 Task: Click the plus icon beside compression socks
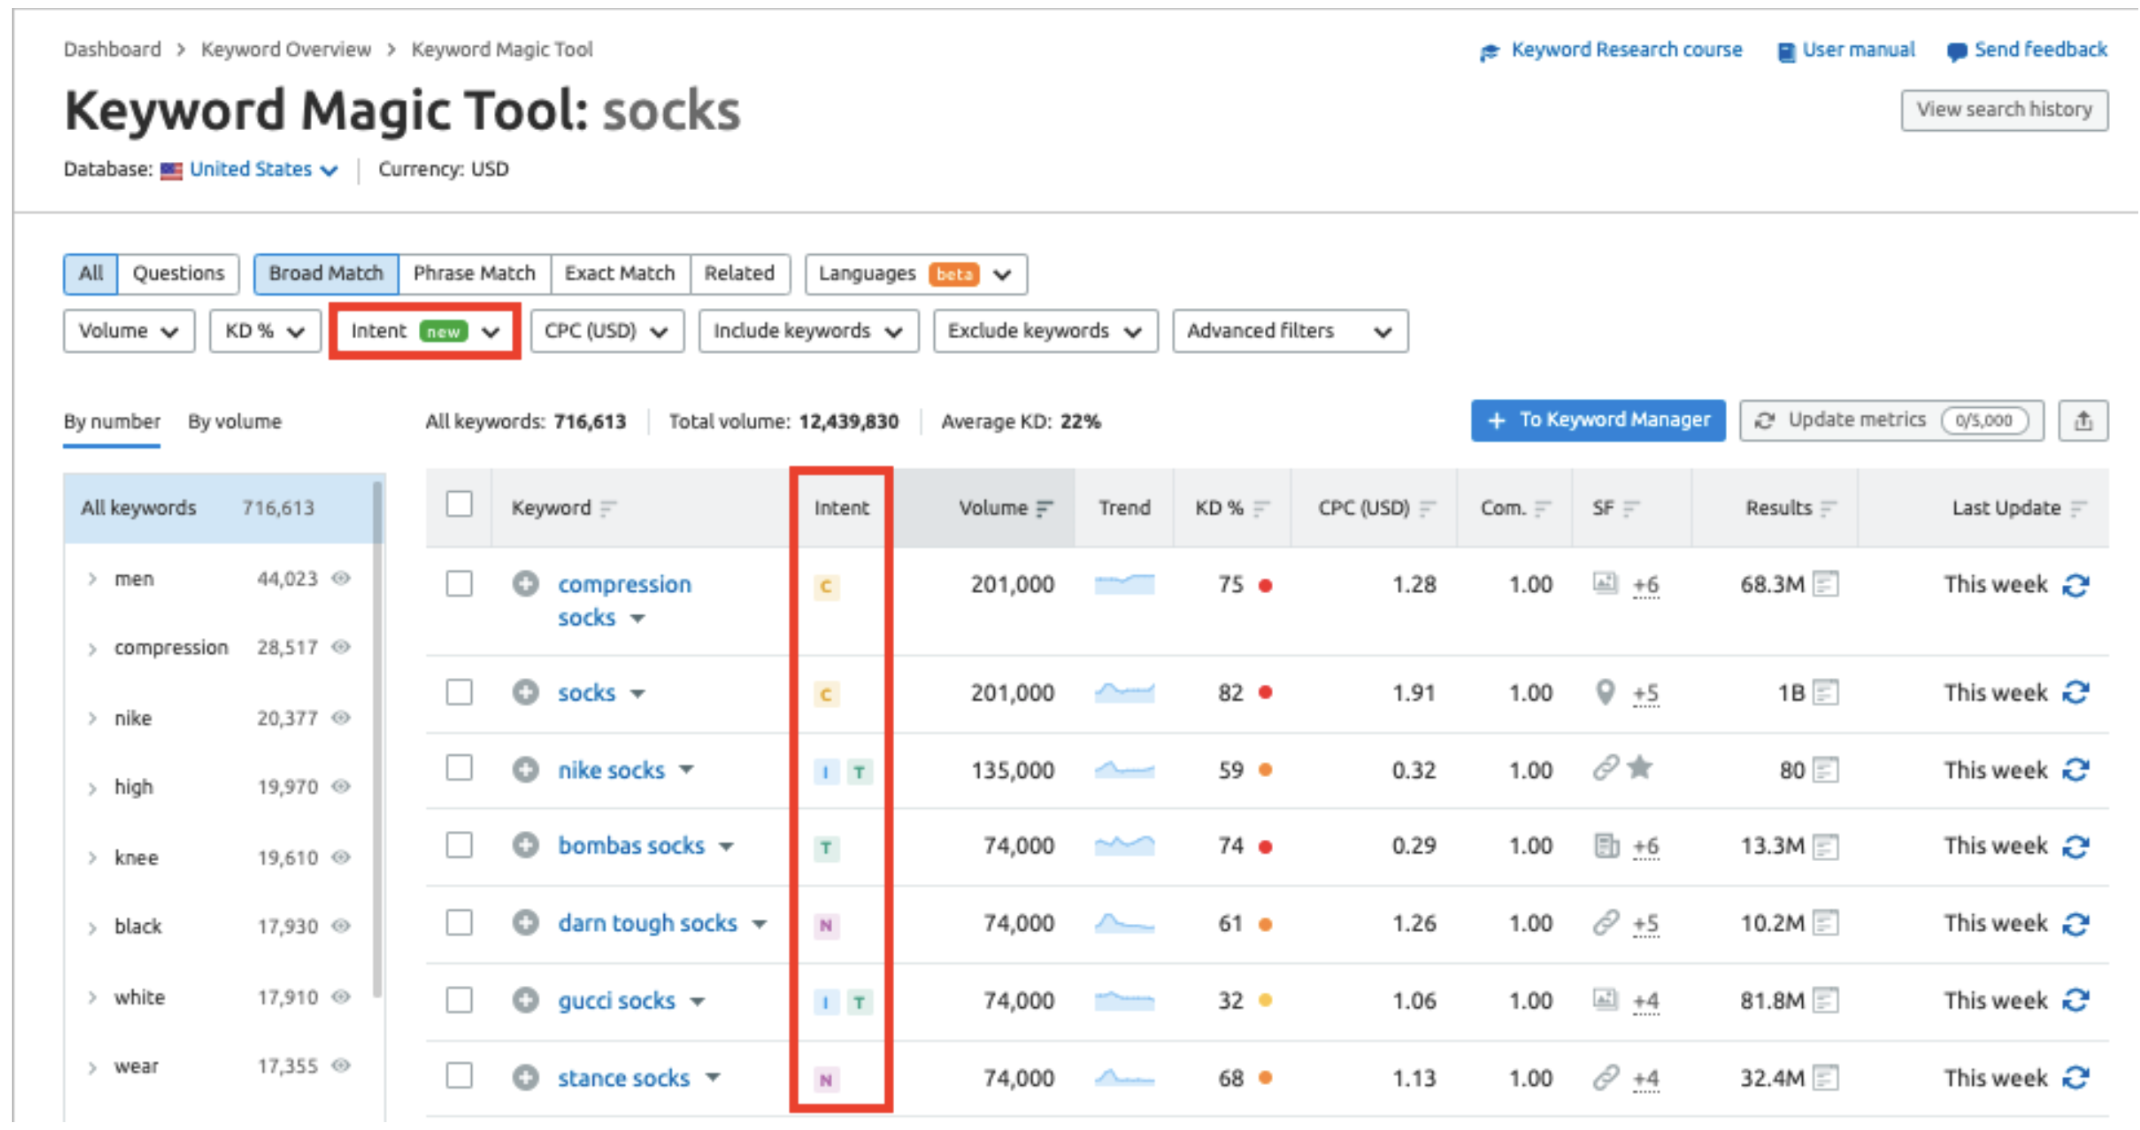point(526,584)
